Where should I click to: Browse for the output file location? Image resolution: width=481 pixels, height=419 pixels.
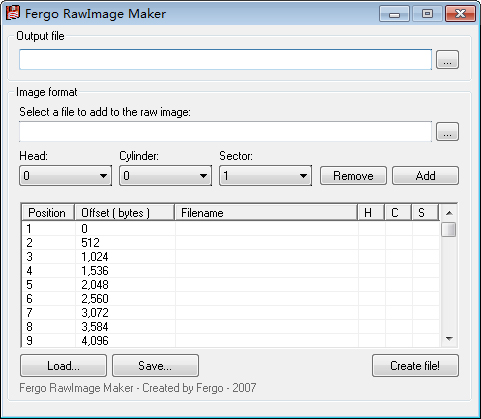pos(447,60)
